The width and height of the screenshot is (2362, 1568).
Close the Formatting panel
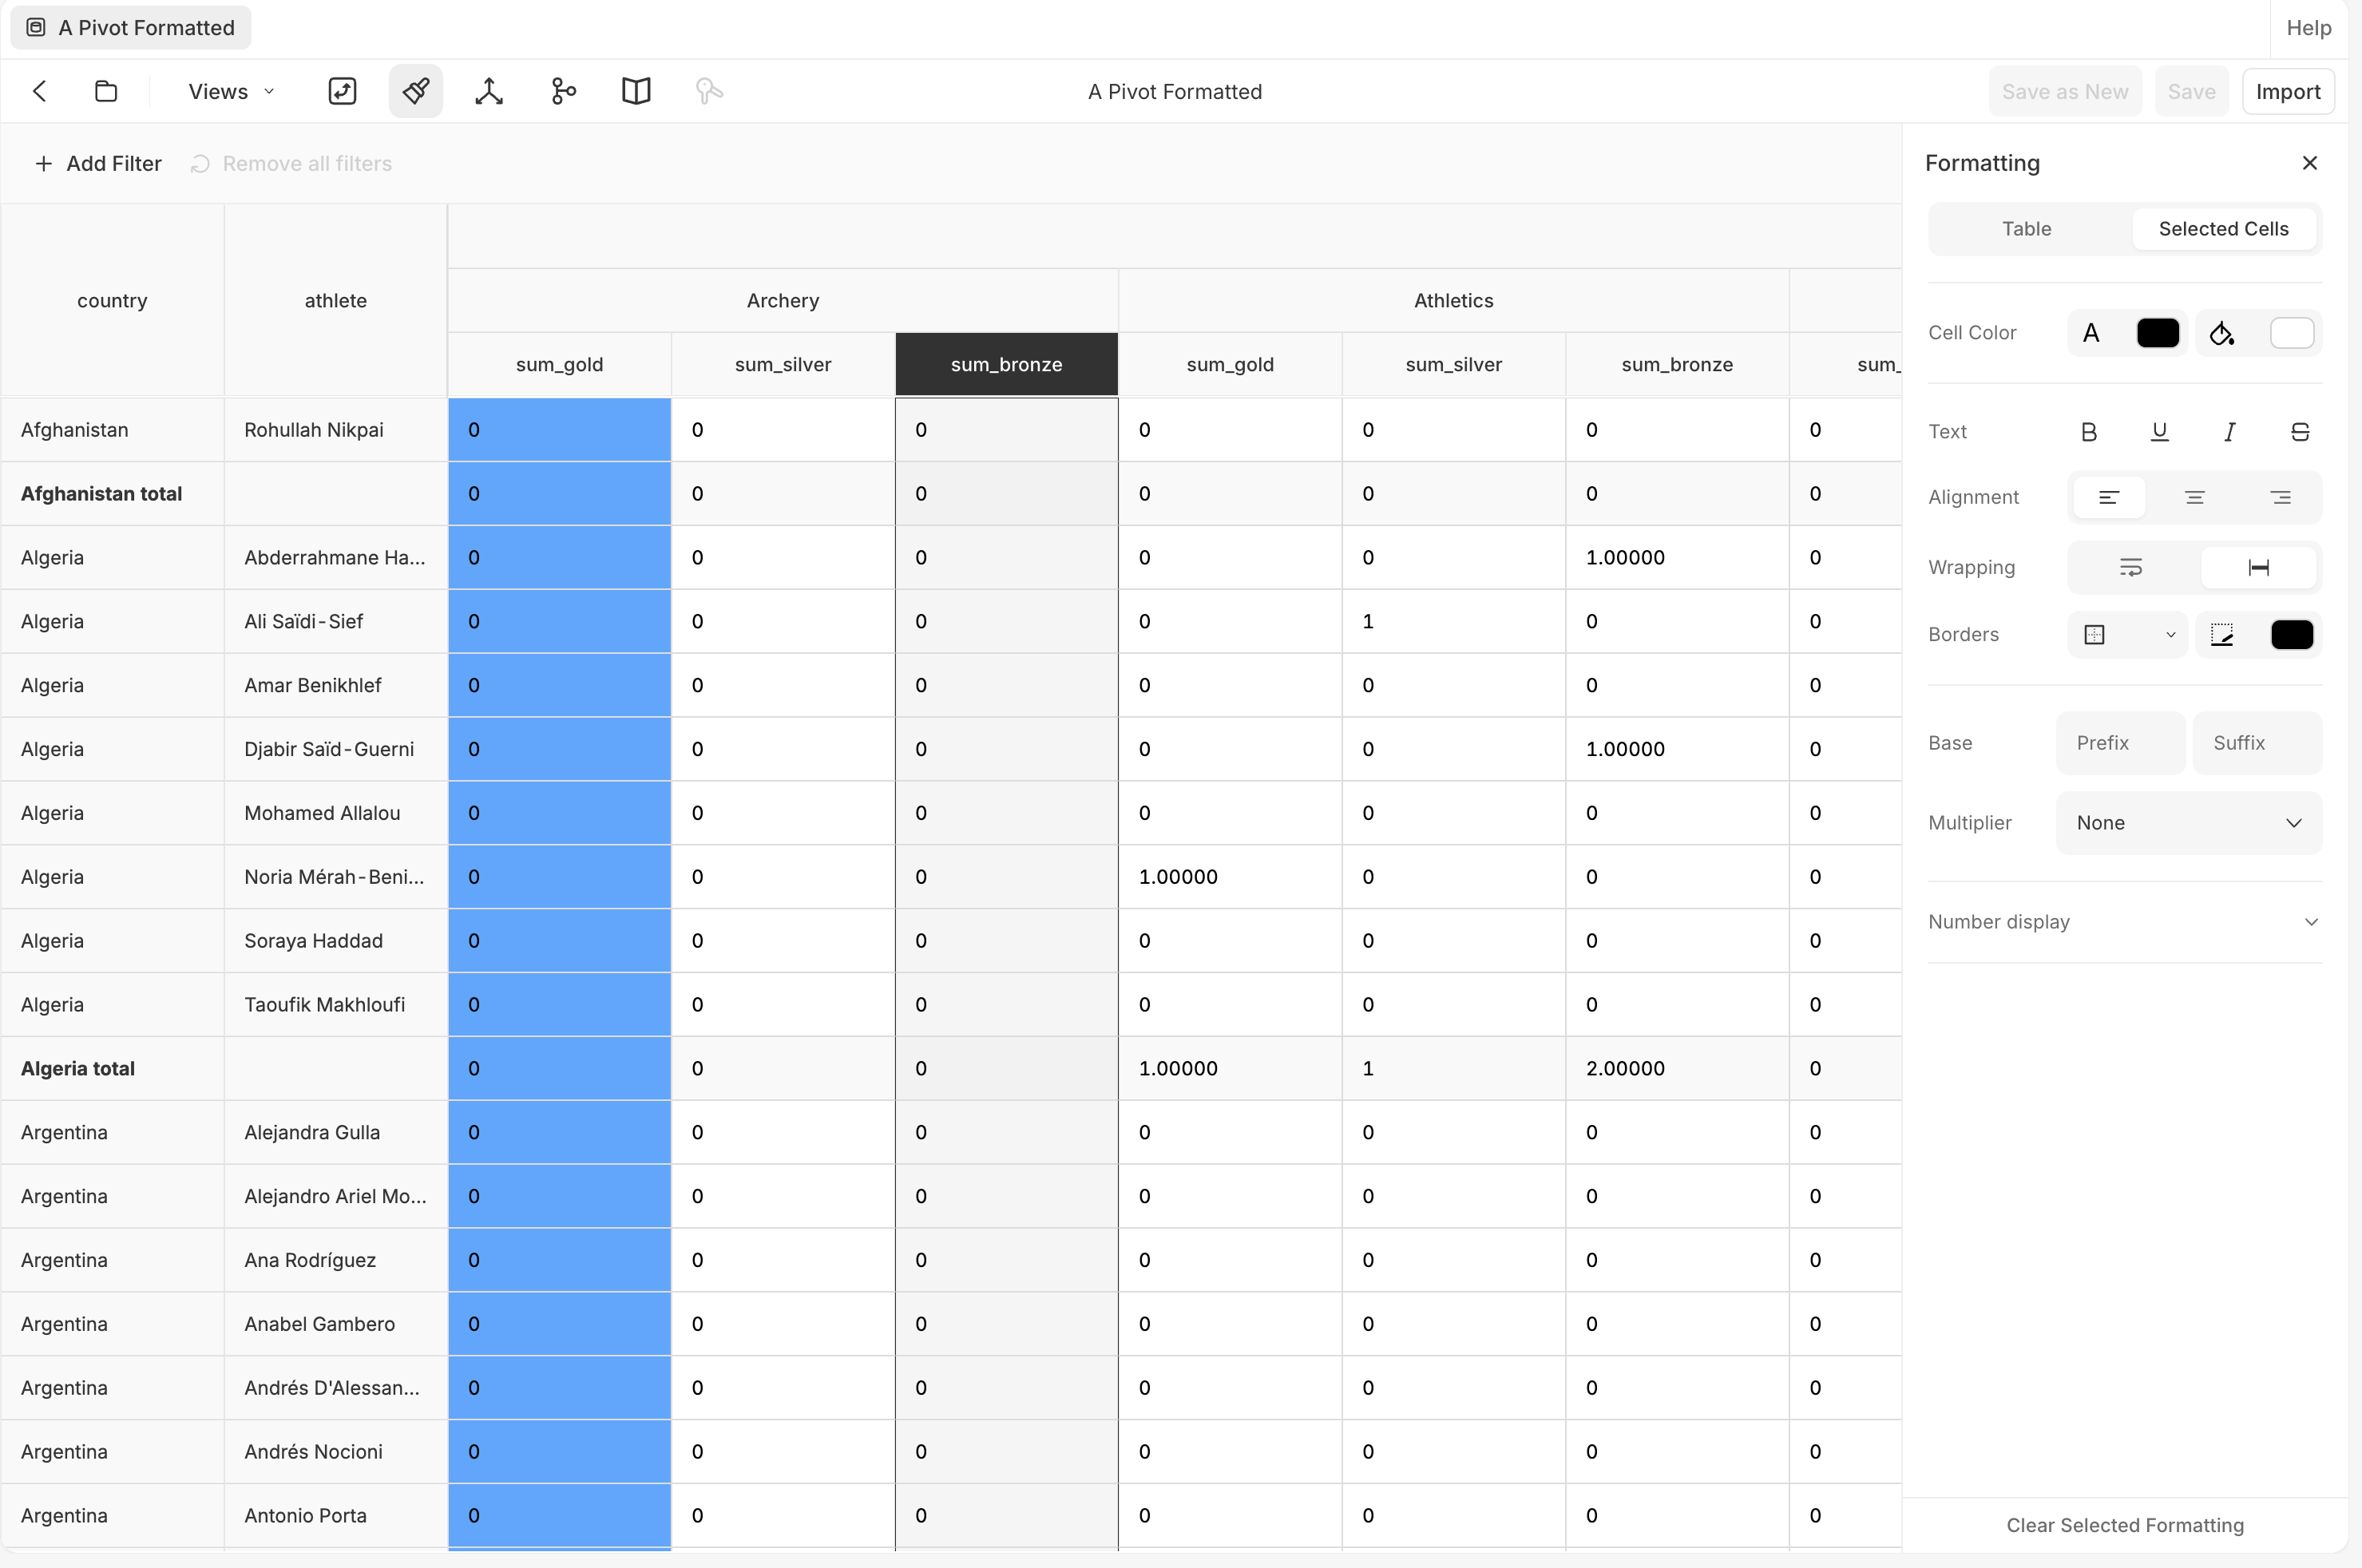2310,163
